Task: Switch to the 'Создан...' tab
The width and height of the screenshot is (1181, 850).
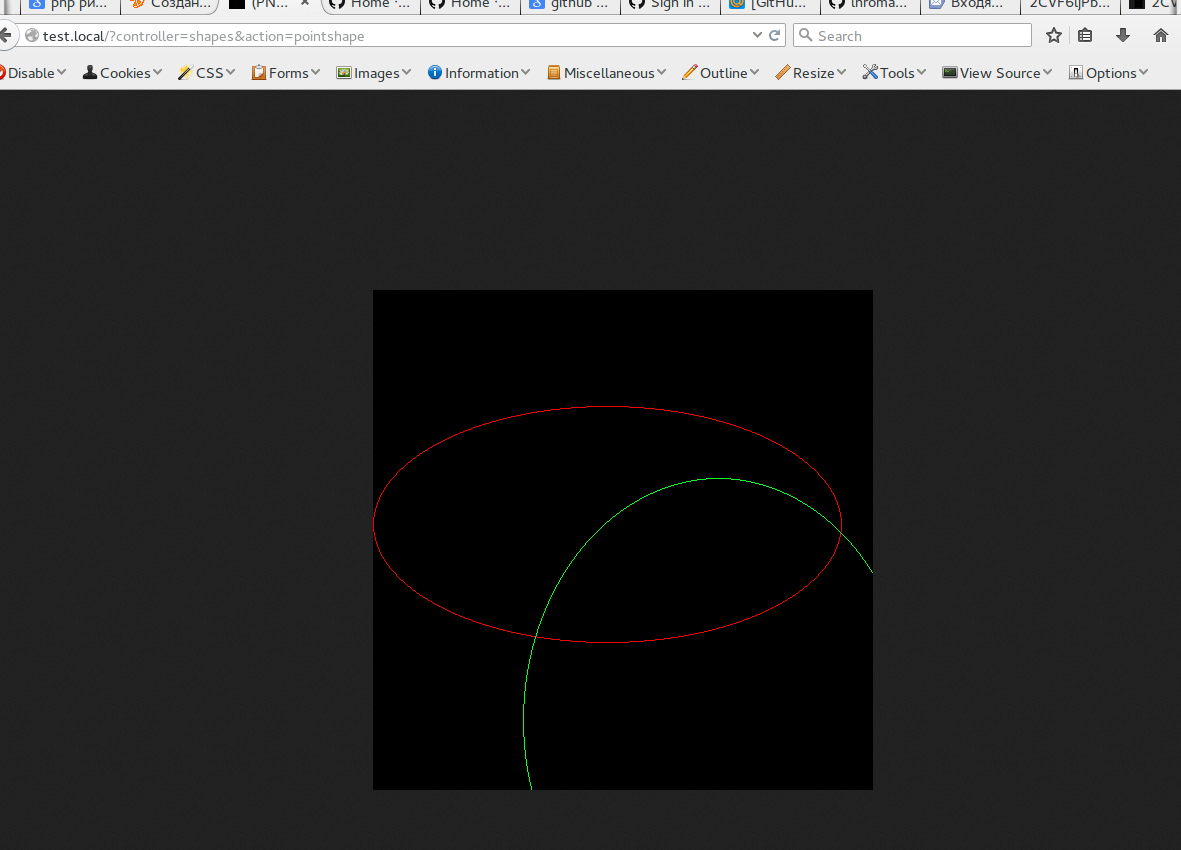Action: point(171,5)
